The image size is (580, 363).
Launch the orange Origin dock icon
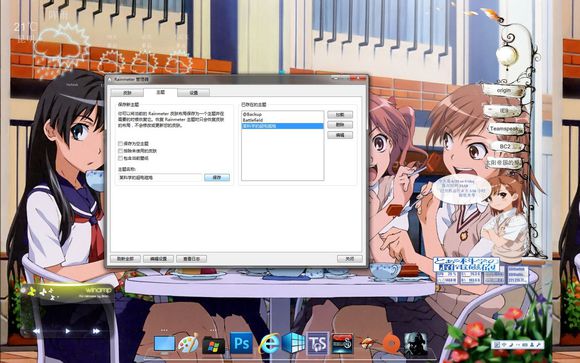[x=392, y=343]
